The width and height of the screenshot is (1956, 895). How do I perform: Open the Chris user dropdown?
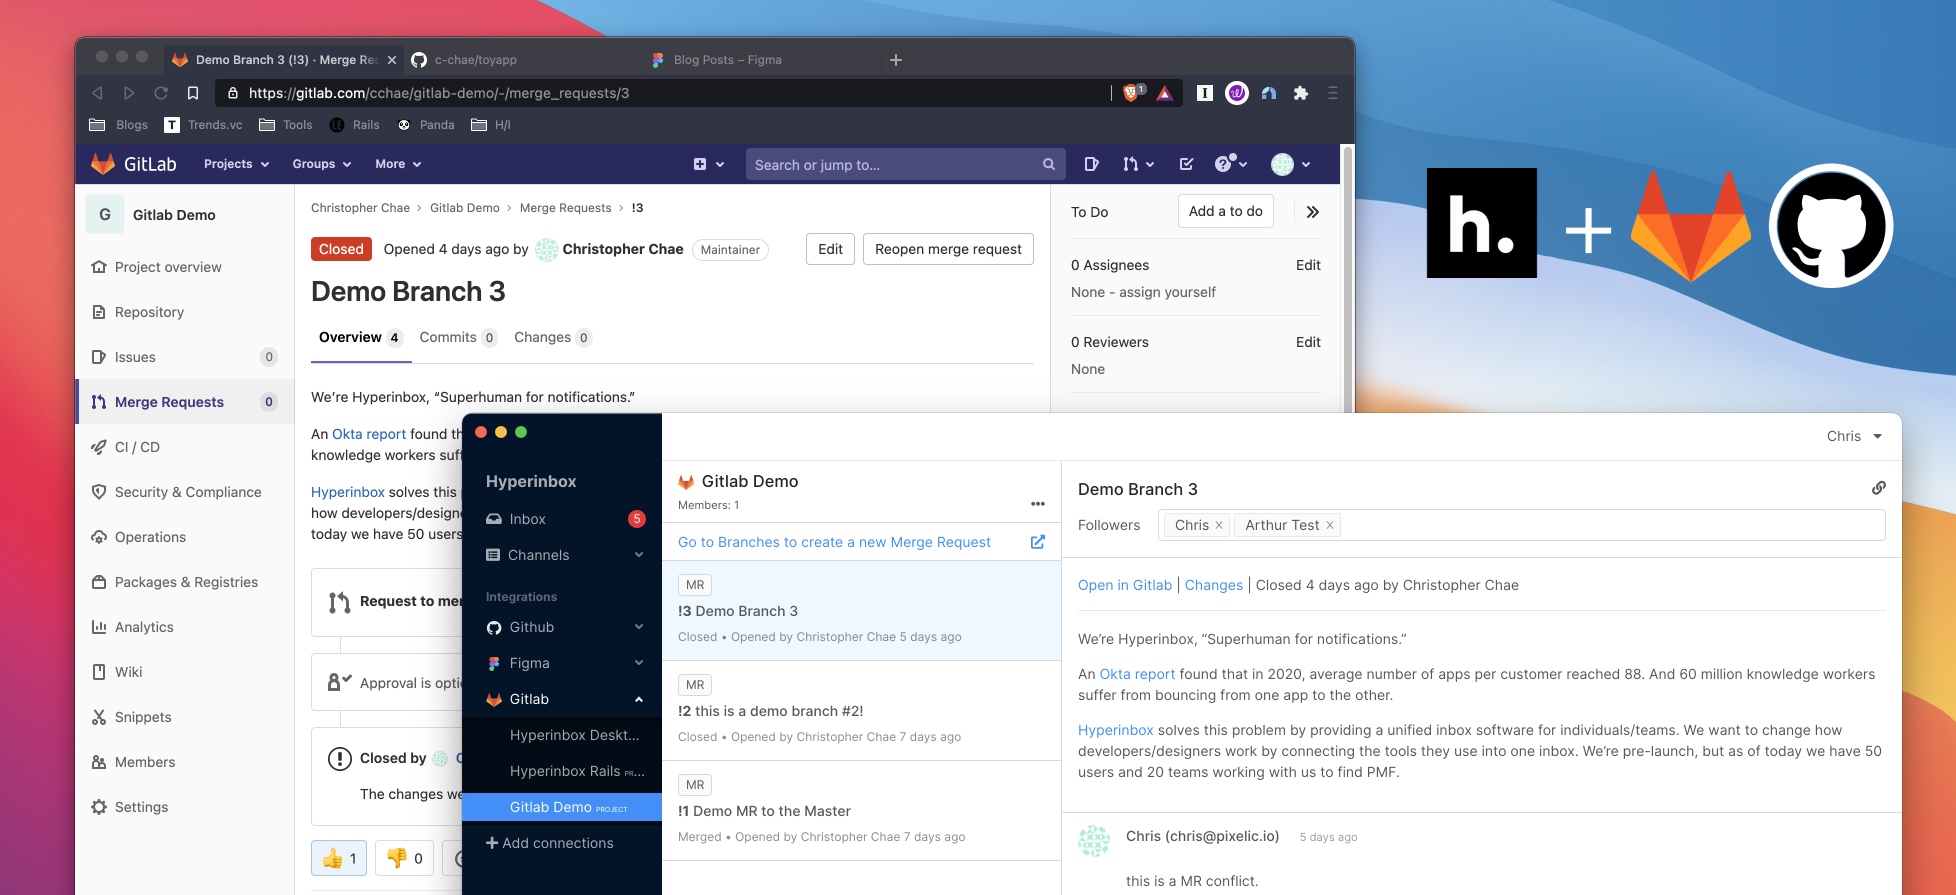(1853, 436)
